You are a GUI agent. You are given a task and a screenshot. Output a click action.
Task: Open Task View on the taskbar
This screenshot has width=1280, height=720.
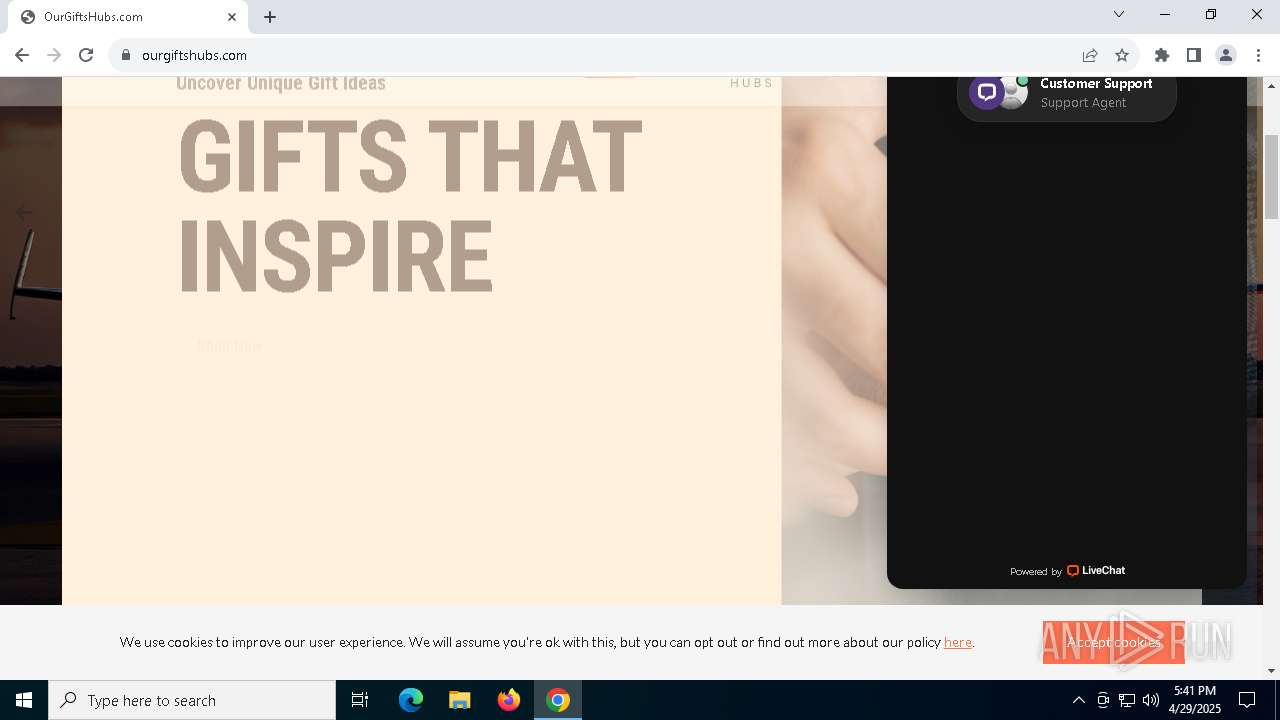(x=360, y=700)
